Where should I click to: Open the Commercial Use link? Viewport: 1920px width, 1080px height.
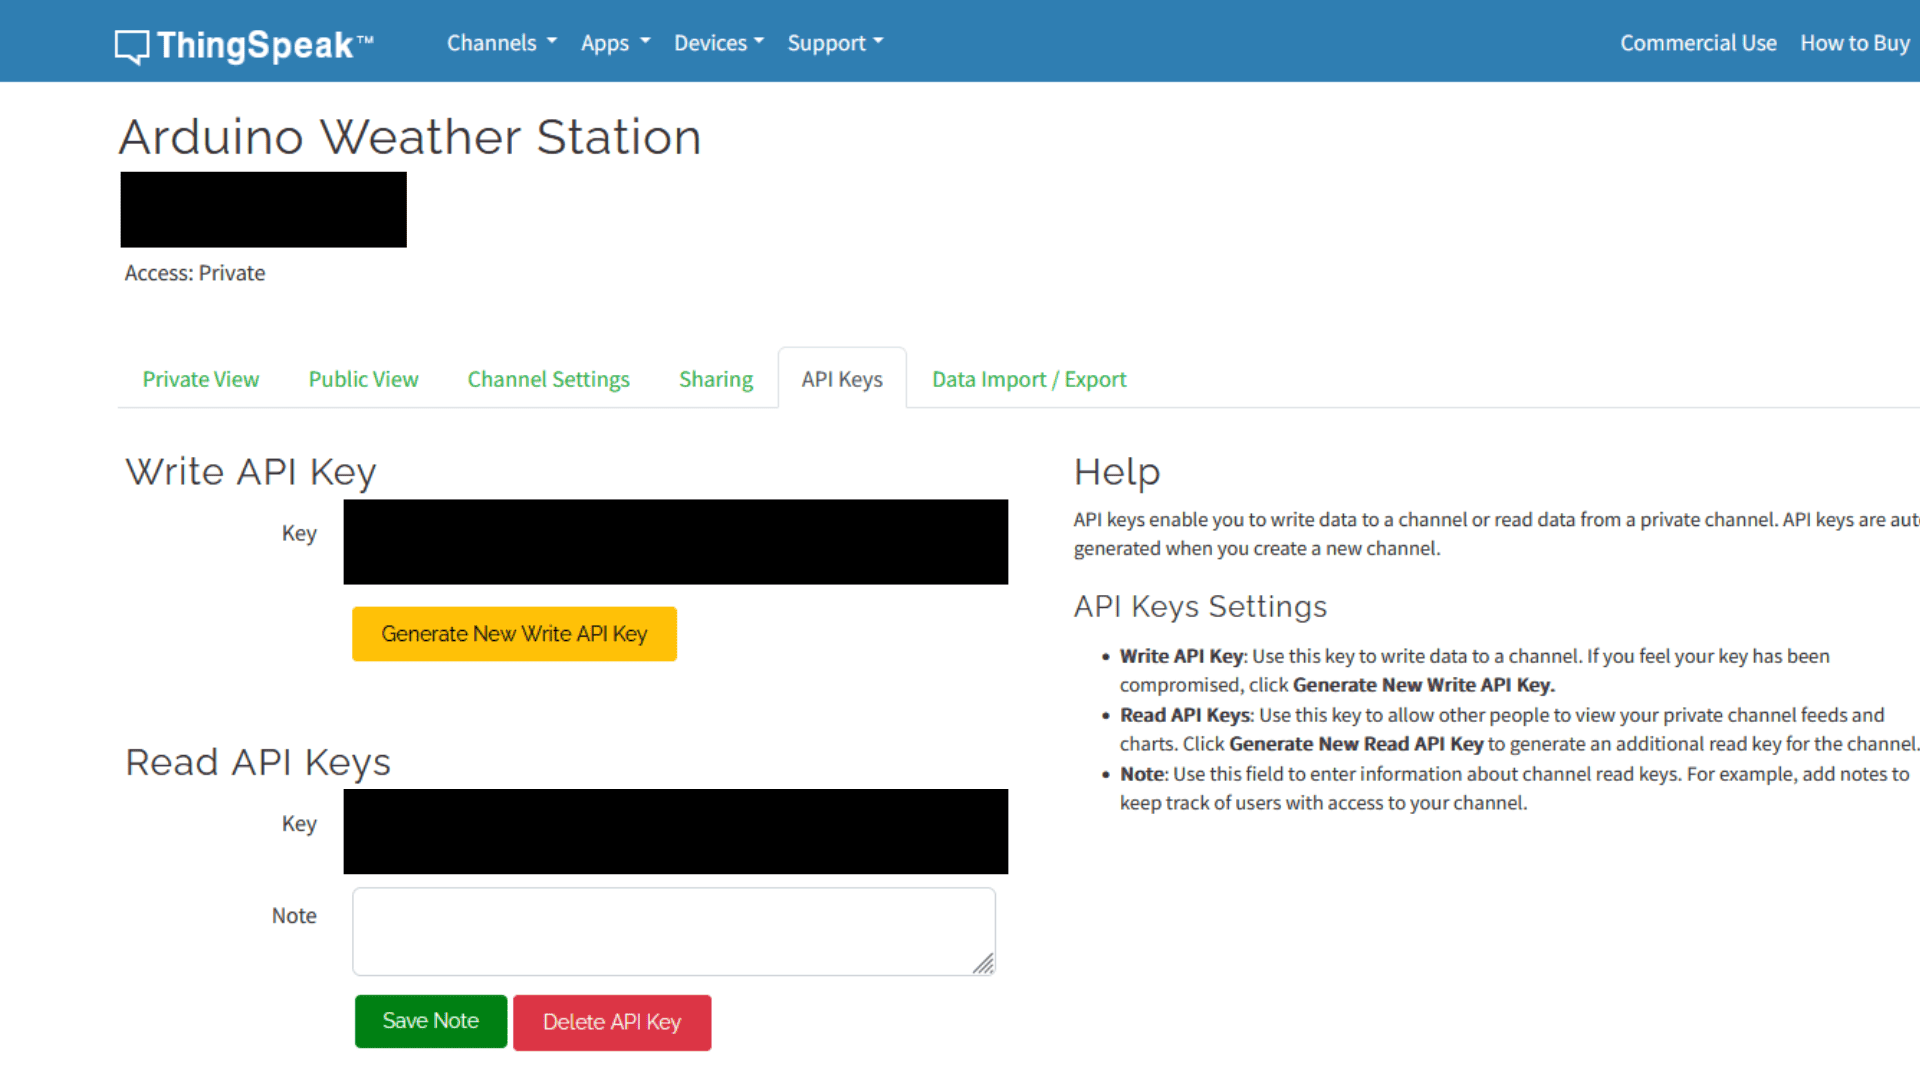point(1698,43)
